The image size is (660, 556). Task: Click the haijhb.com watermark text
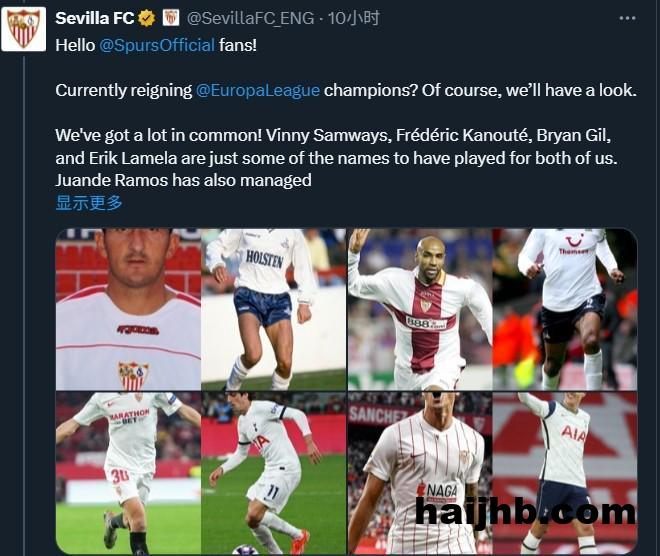(525, 513)
